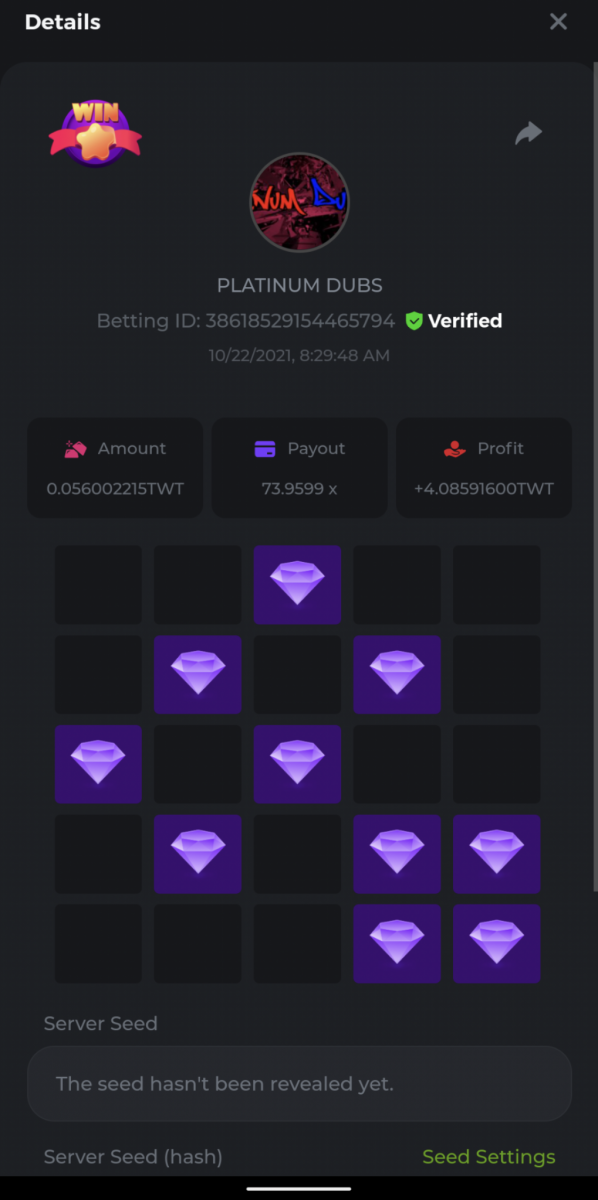The image size is (598, 1200).
Task: Click the empty bottom-left grid tile
Action: (98, 944)
